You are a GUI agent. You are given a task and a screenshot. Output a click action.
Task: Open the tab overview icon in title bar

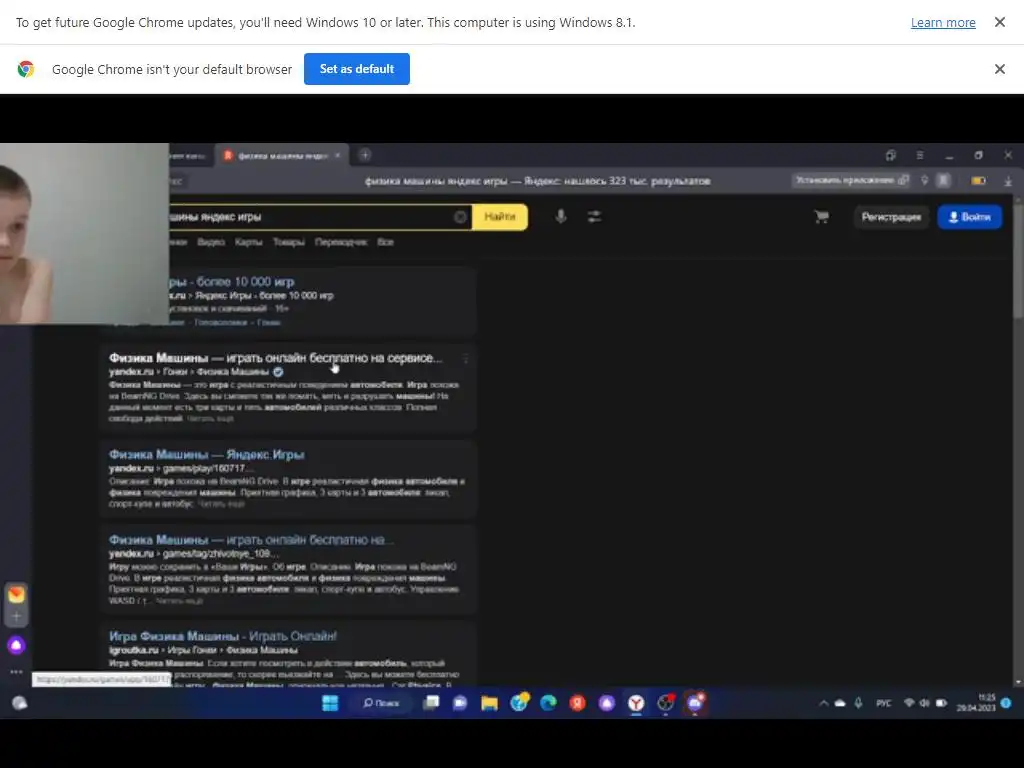tap(890, 155)
